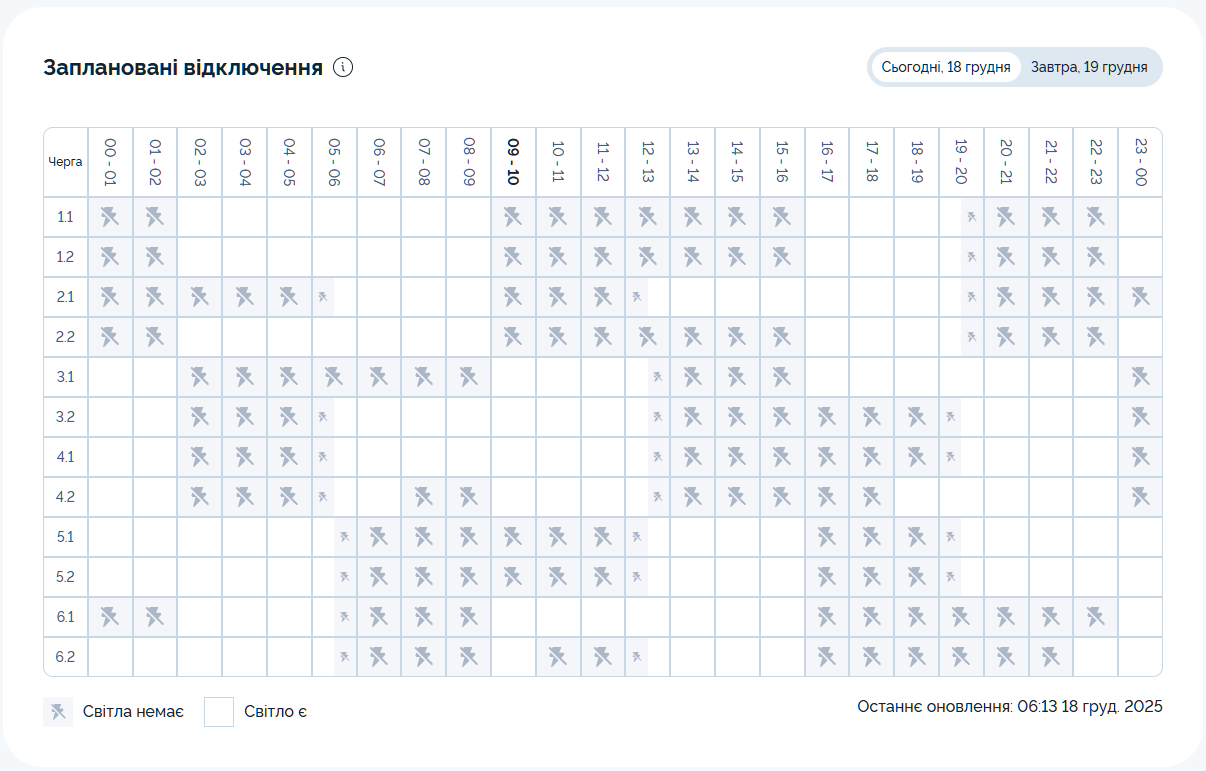Image resolution: width=1206 pixels, height=771 pixels.
Task: Click outage icon for queue 4.2 at 17-18
Action: pyautogui.click(x=871, y=497)
